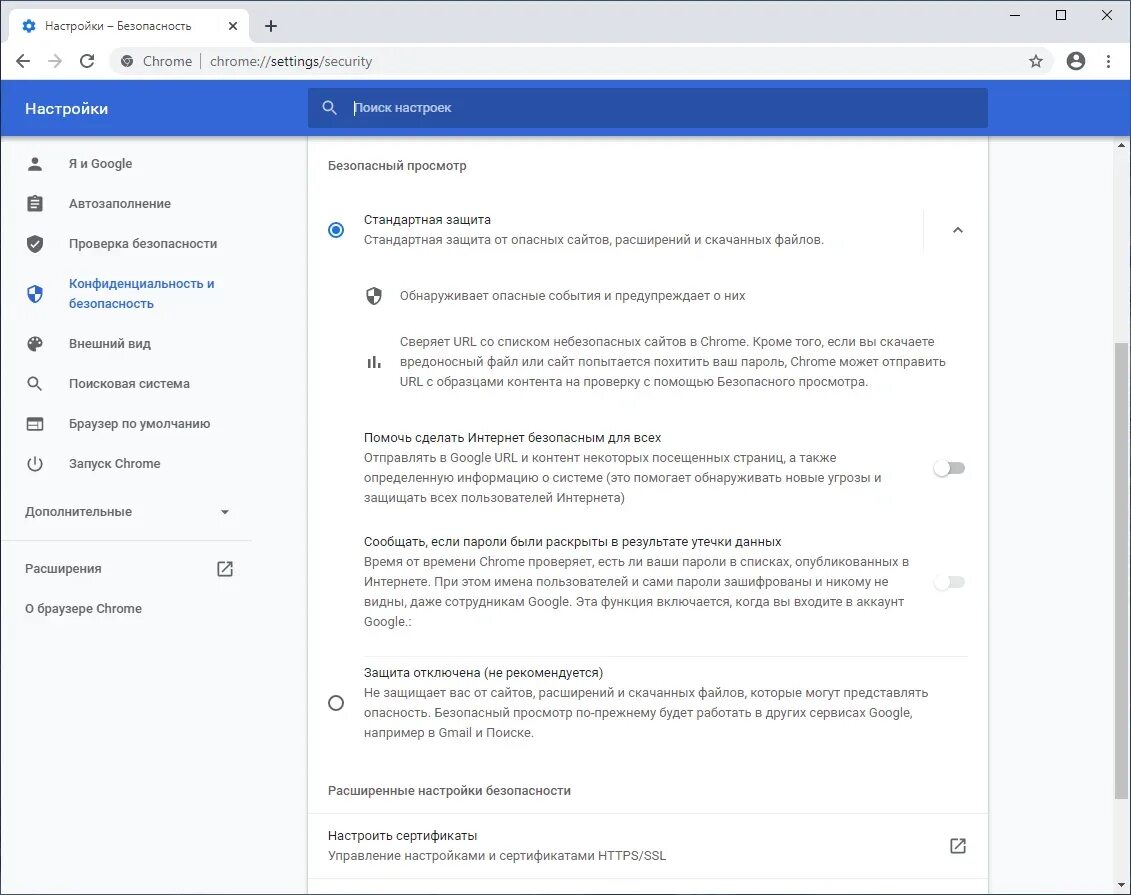The height and width of the screenshot is (895, 1131).
Task: Click the Стандартная защита option title
Action: tap(427, 220)
